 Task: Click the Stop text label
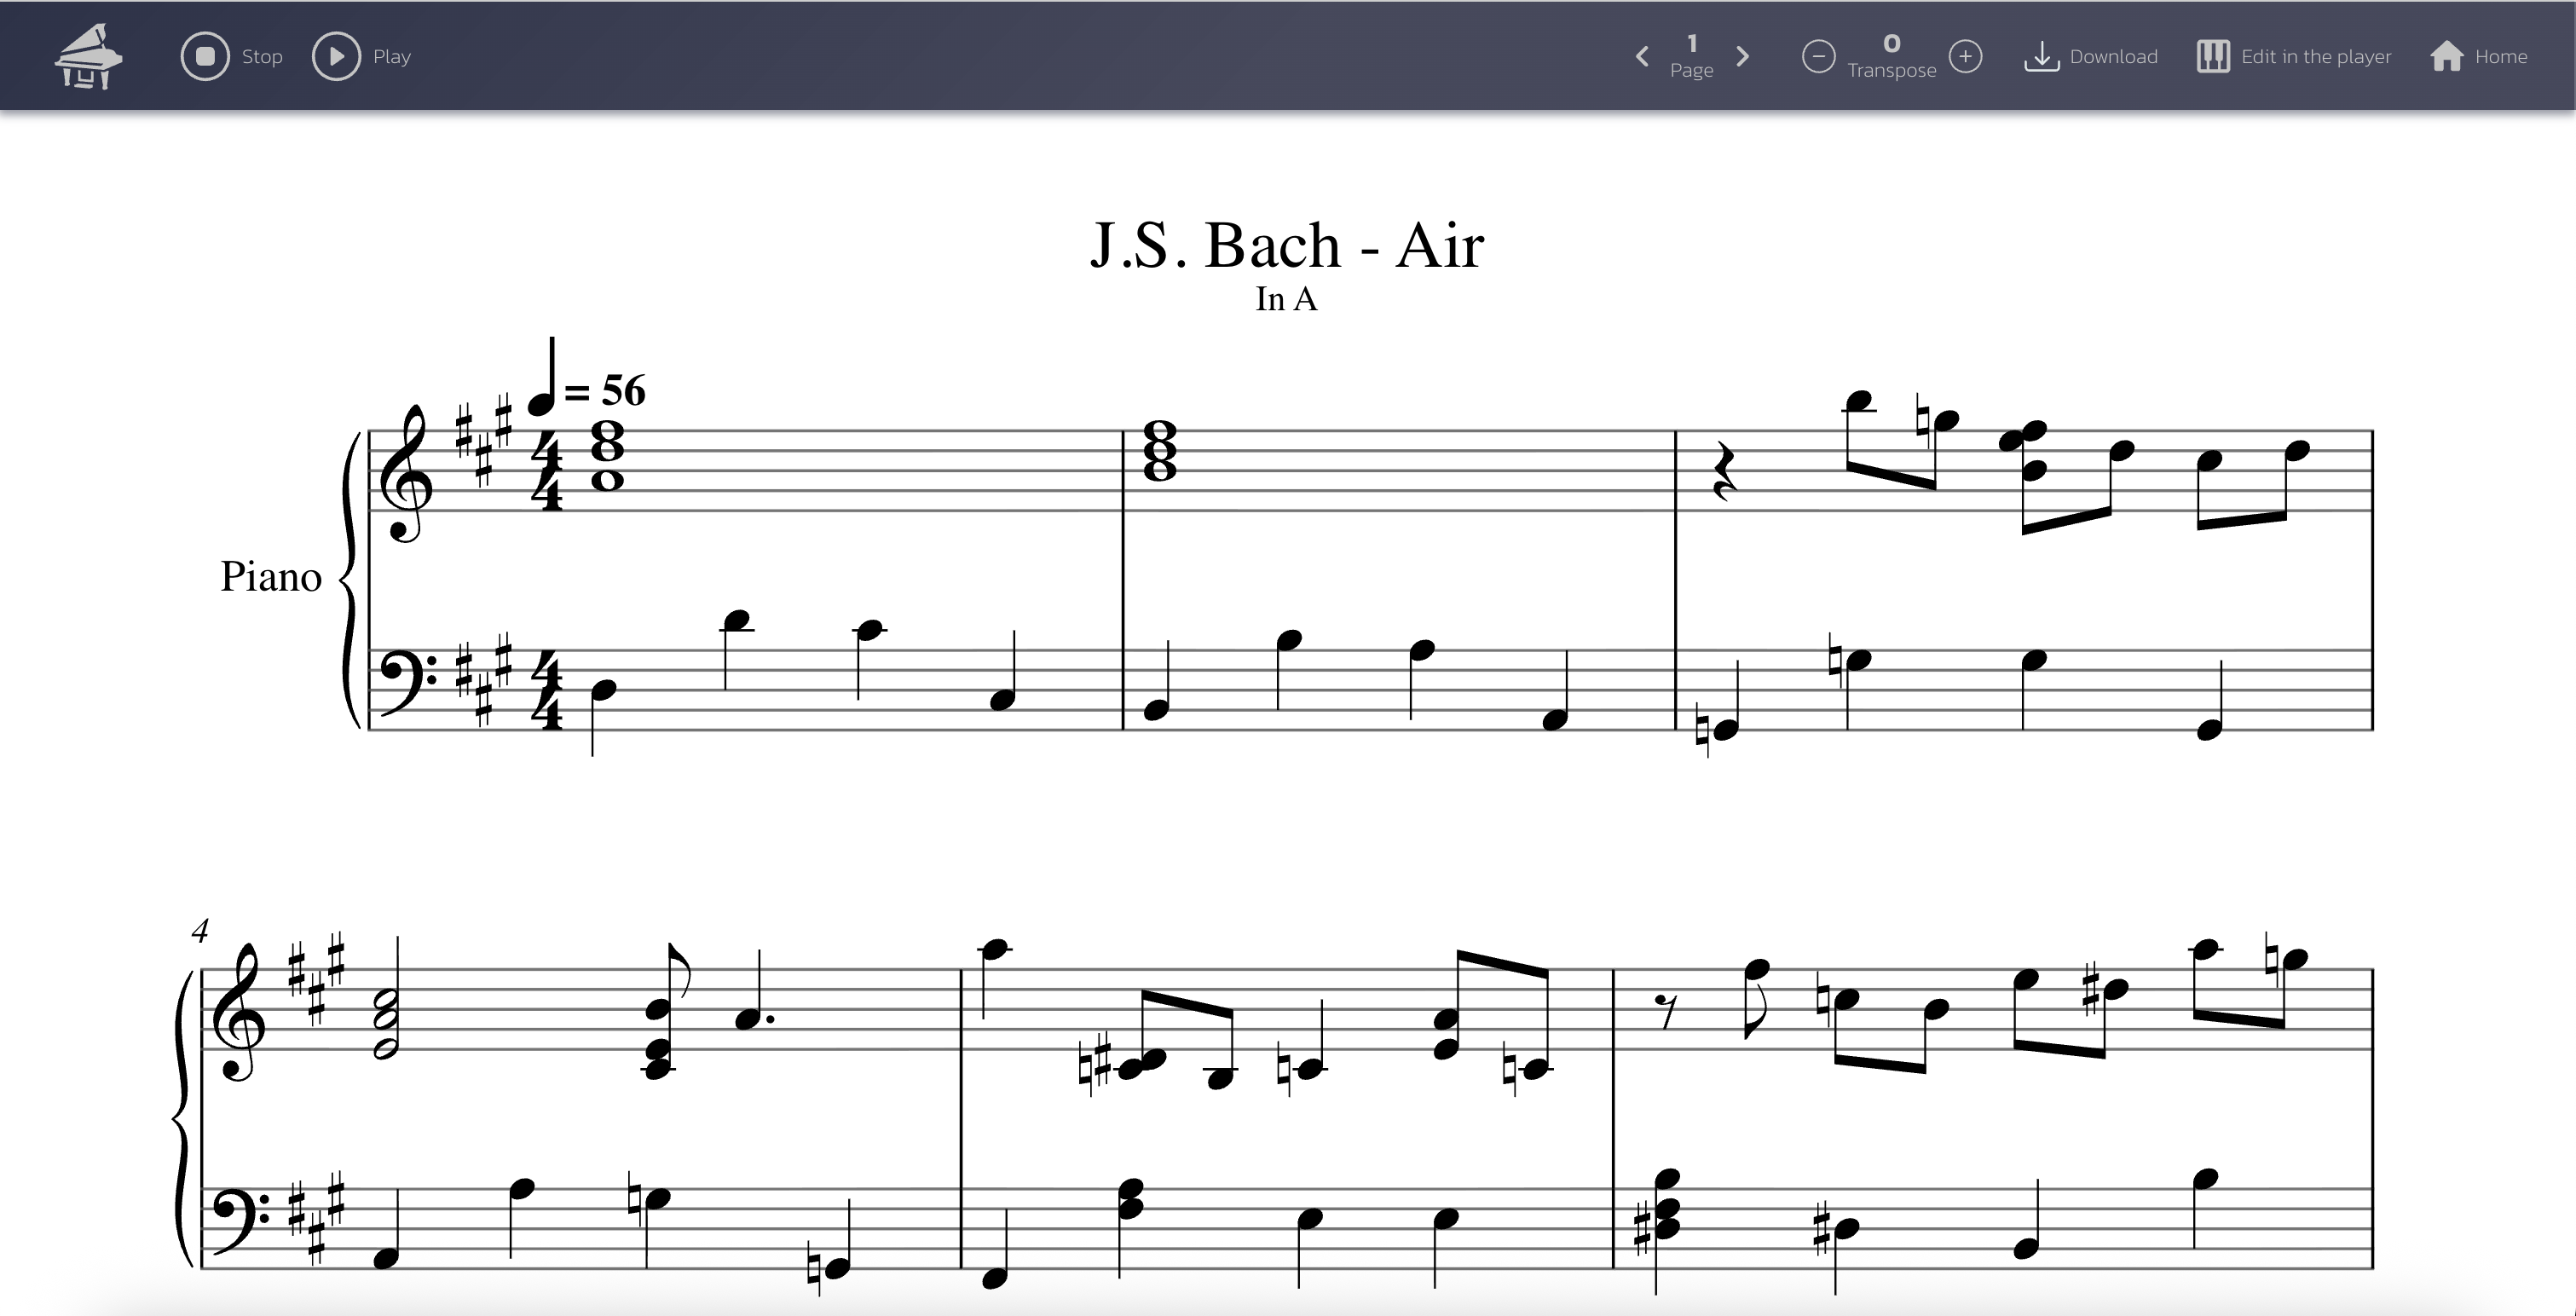[262, 57]
